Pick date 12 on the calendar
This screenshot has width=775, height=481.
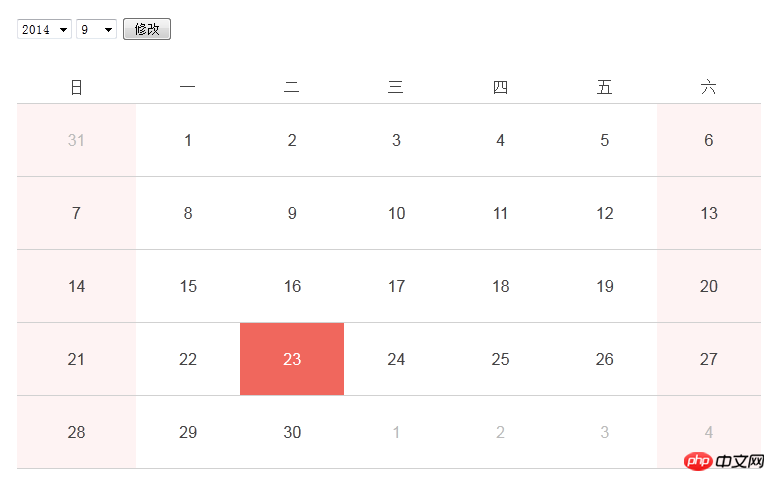tap(604, 213)
